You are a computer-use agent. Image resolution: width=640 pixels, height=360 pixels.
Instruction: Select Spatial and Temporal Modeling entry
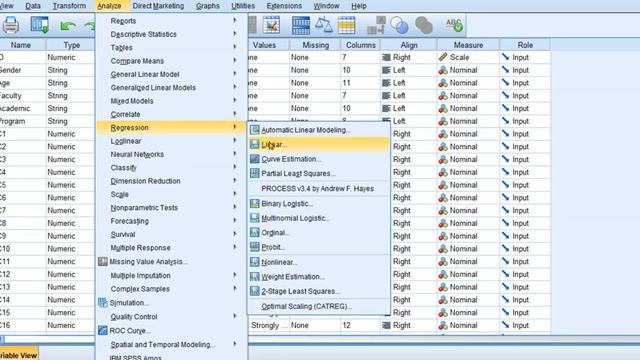162,344
